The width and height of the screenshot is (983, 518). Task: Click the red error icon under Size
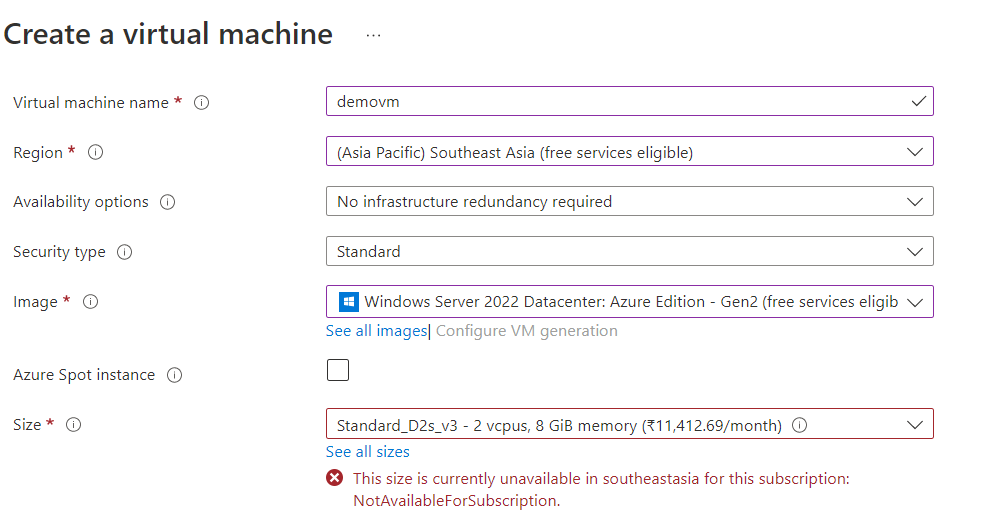(x=335, y=479)
